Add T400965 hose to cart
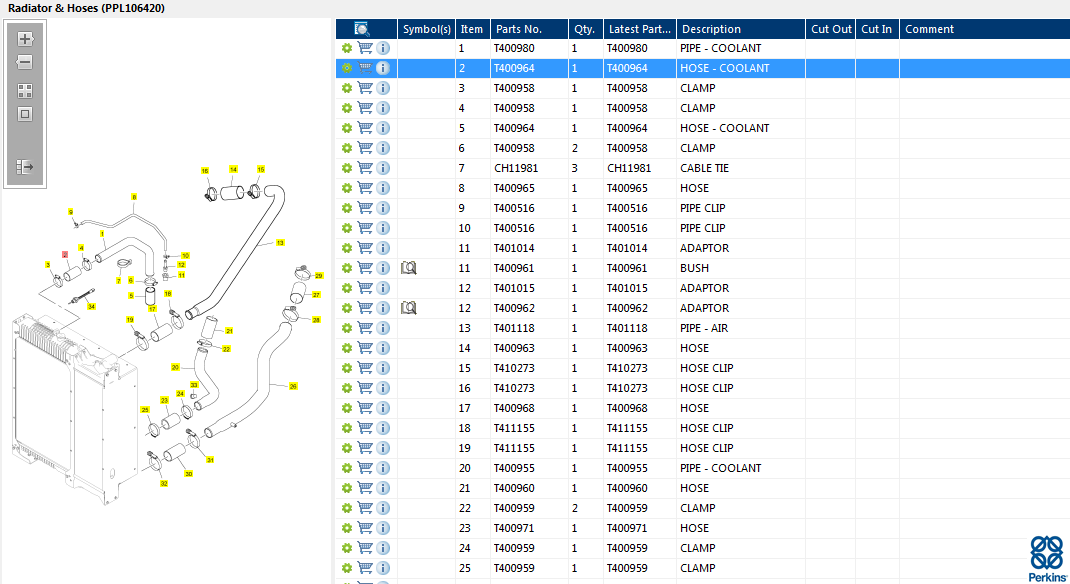This screenshot has height=584, width=1070. click(365, 188)
